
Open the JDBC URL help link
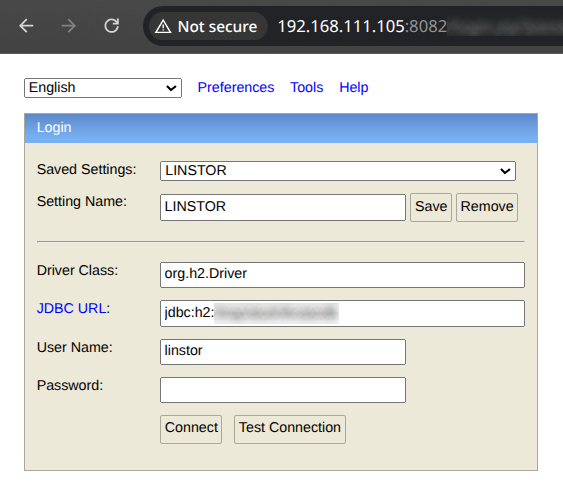click(71, 308)
